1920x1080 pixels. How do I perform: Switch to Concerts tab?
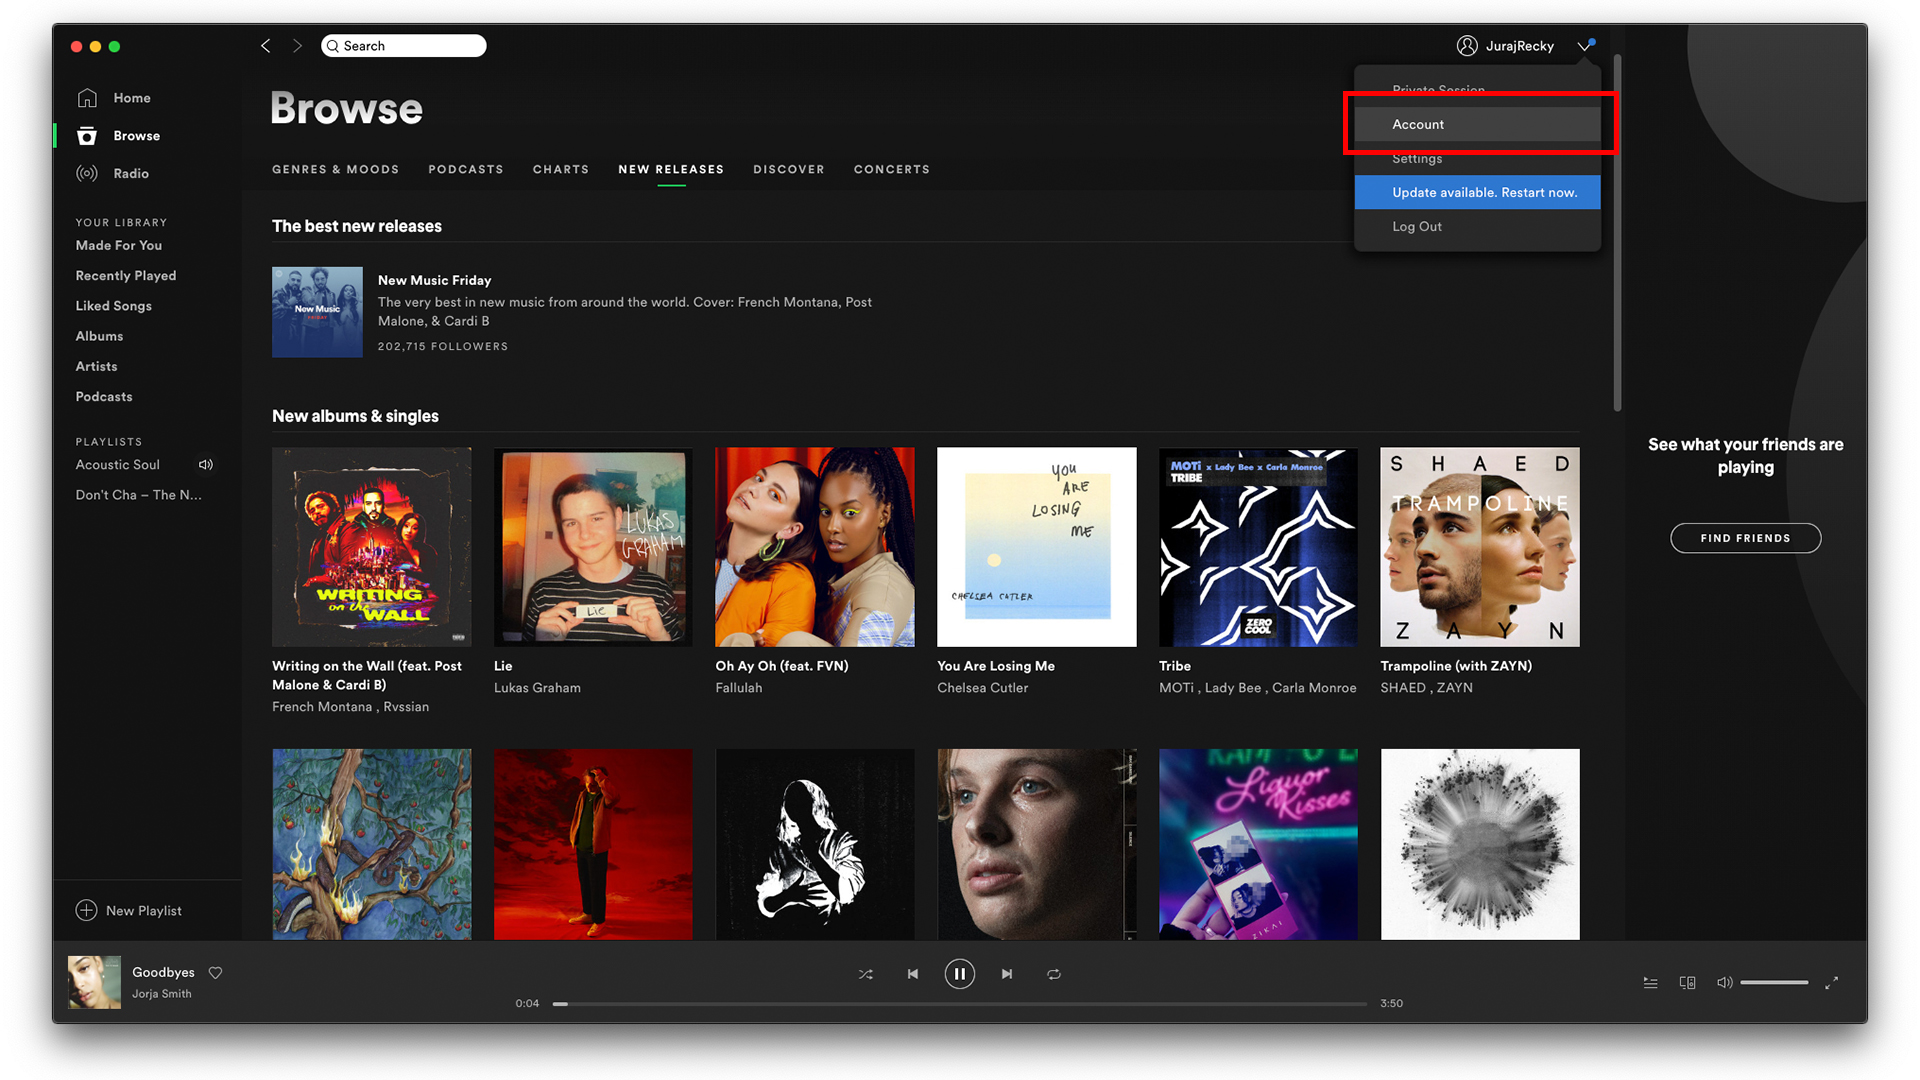[892, 170]
